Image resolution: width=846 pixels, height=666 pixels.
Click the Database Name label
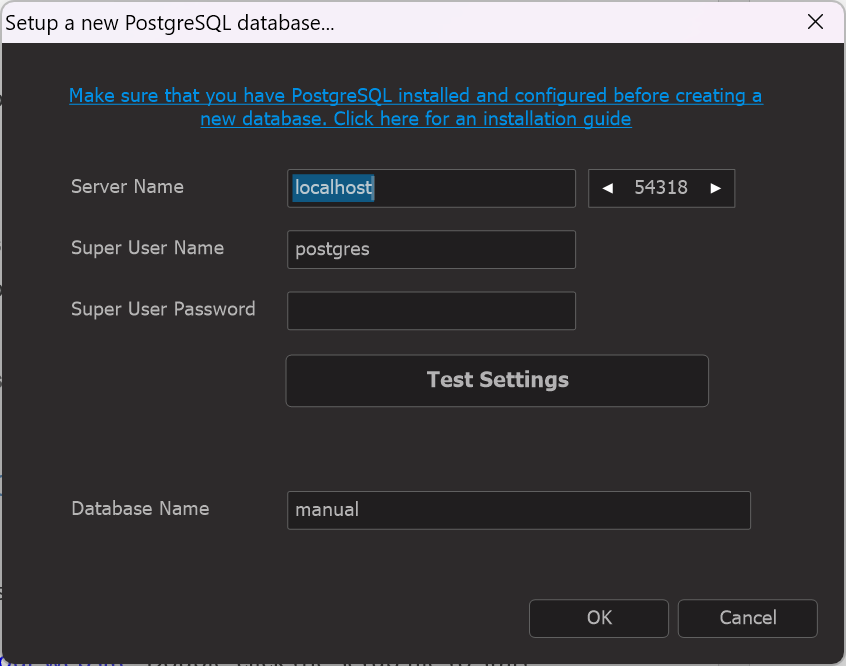coord(140,509)
